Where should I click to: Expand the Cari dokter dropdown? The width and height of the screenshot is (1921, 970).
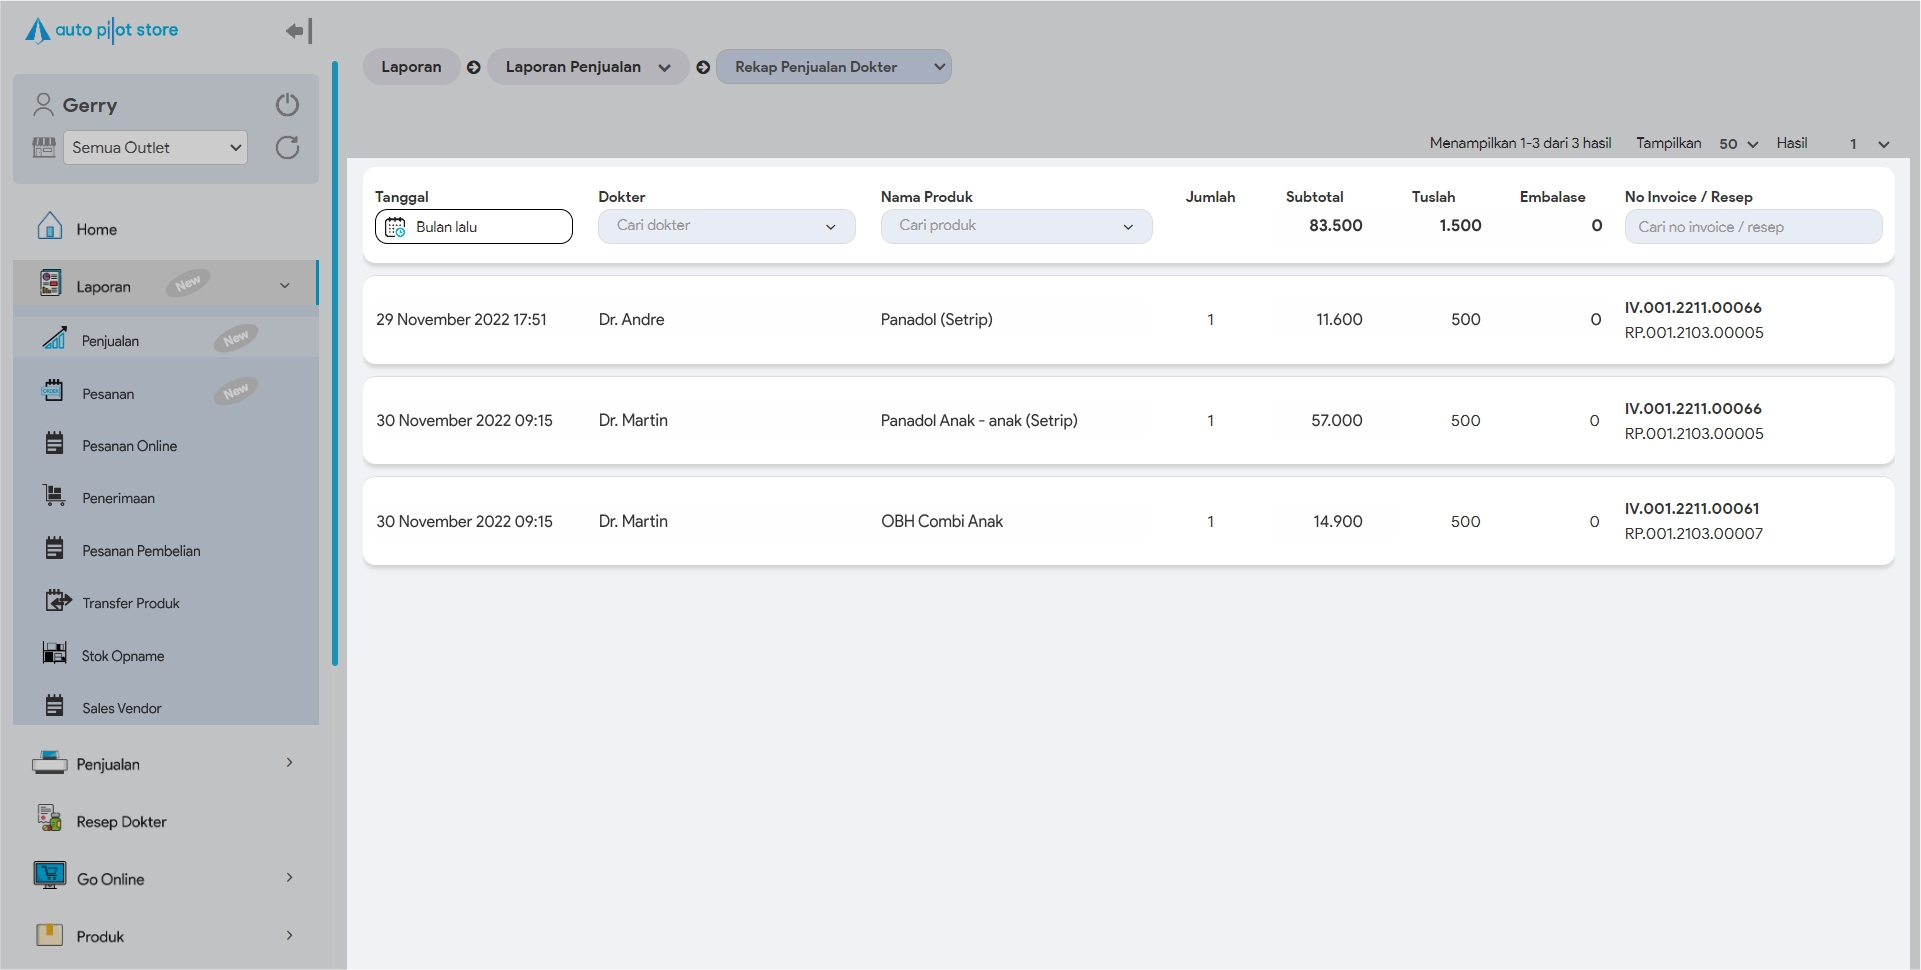click(726, 226)
